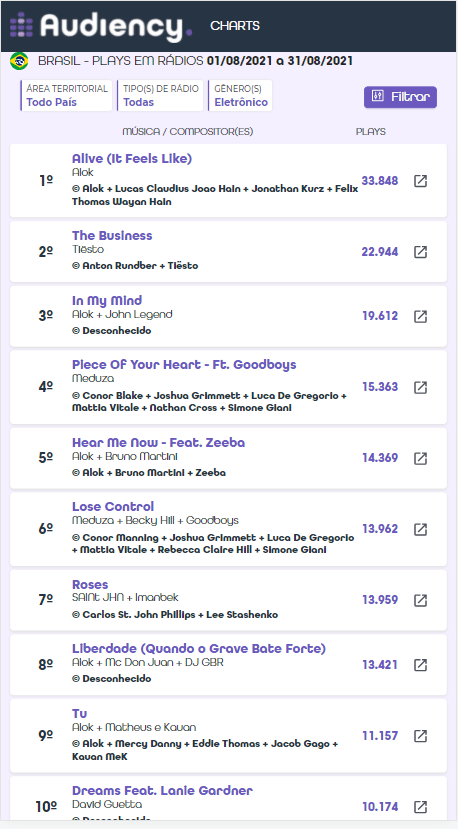Open The Business song title
This screenshot has height=829, width=458.
pos(112,235)
